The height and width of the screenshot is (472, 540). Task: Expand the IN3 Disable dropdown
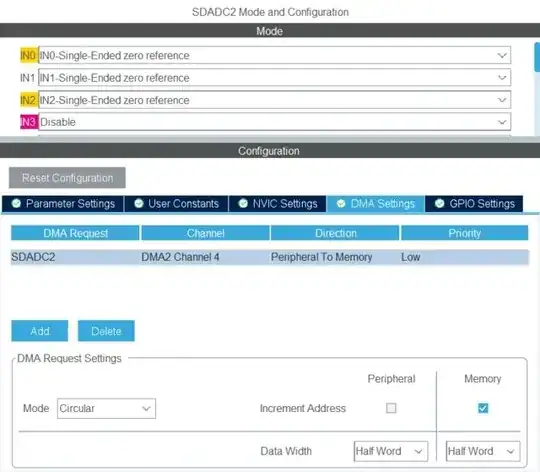(274, 122)
